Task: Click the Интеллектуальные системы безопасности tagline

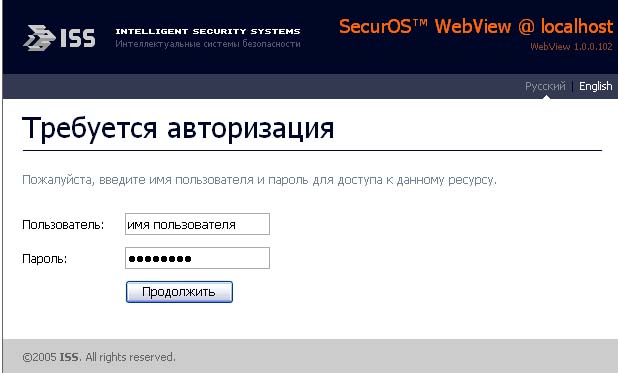Action: 208,44
